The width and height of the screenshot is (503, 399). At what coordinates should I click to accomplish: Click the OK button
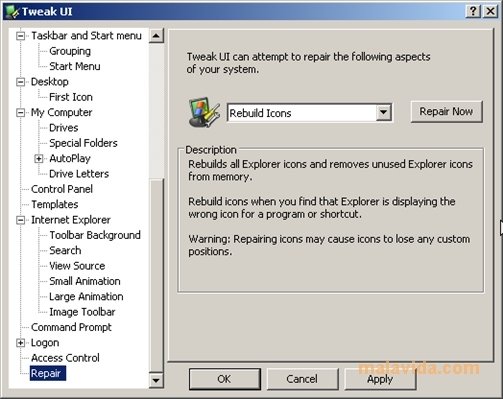(224, 379)
